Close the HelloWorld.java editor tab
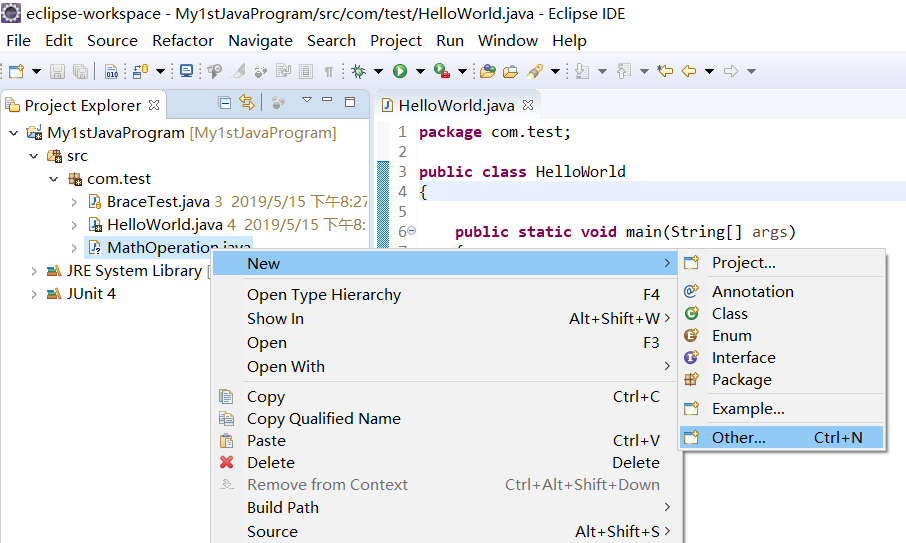 (x=528, y=105)
